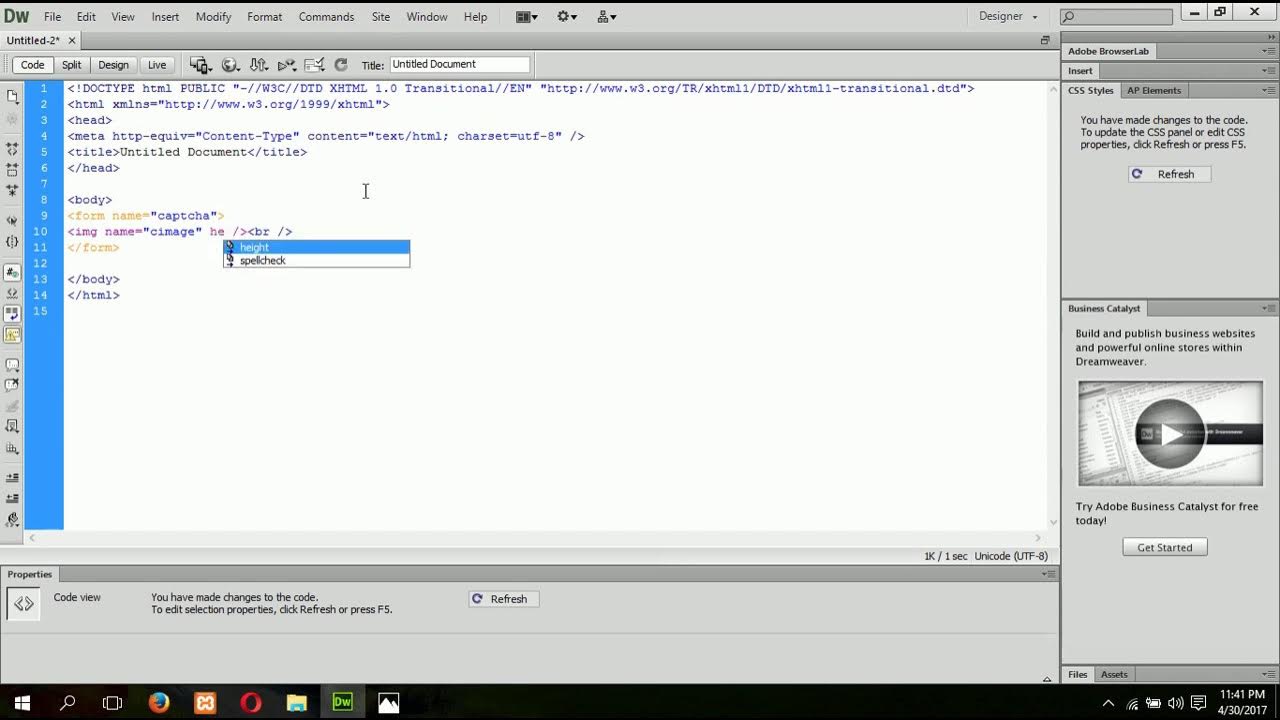Click Refresh in CSS Styles panel
Screen dimensions: 1280x720
[x=1169, y=174]
